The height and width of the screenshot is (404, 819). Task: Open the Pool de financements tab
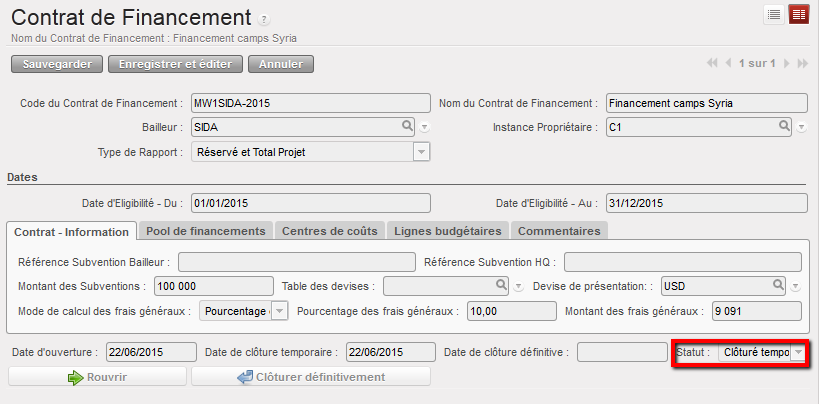(205, 231)
